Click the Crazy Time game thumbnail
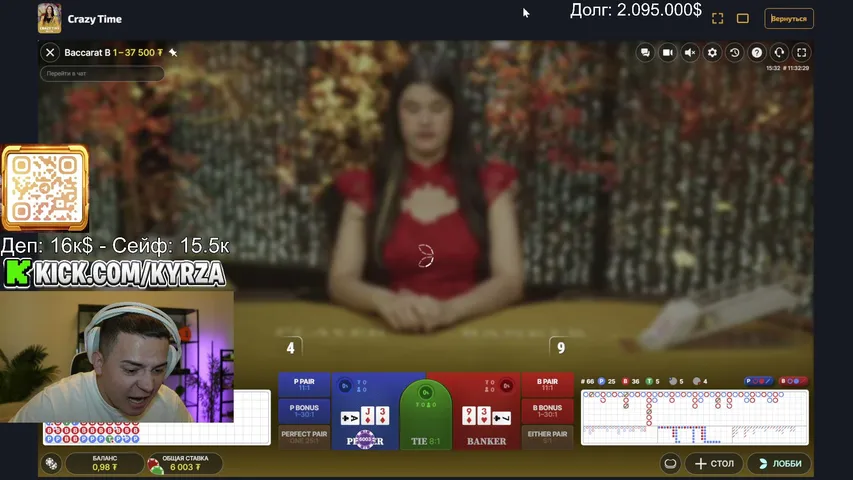 click(50, 18)
